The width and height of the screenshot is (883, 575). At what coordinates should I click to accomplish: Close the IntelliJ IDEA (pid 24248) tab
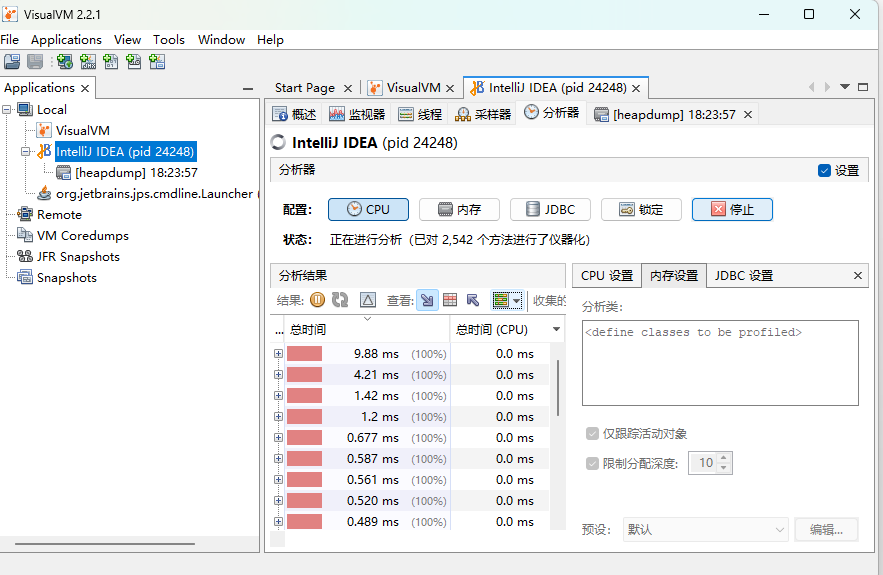636,88
